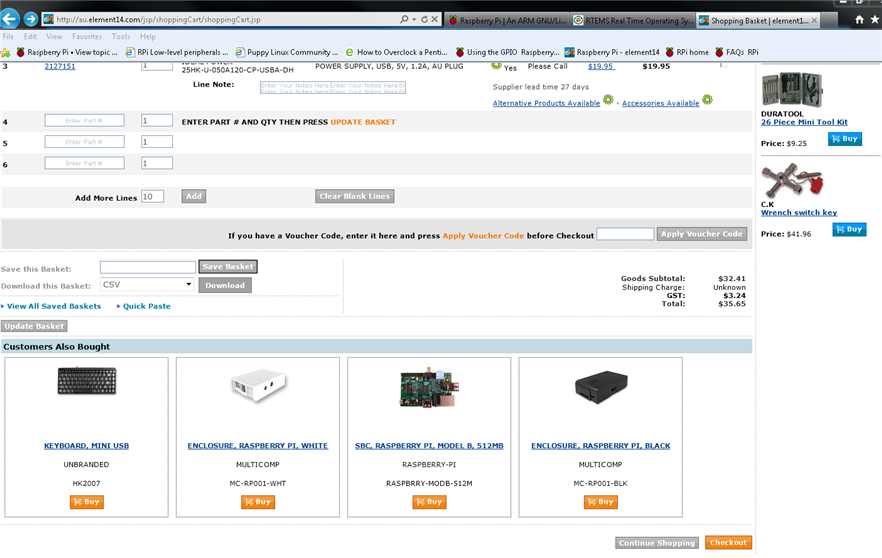
Task: Open the 'FAQs RPi' bookmark
Action: click(736, 52)
